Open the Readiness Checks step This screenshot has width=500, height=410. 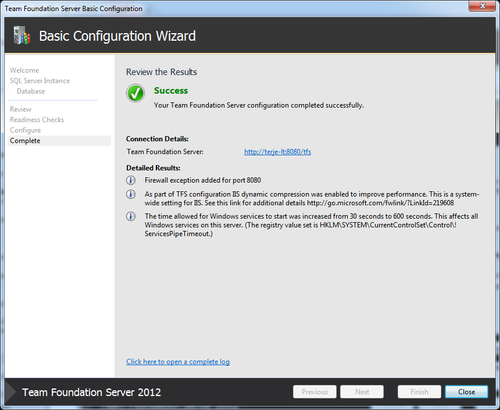pyautogui.click(x=37, y=120)
